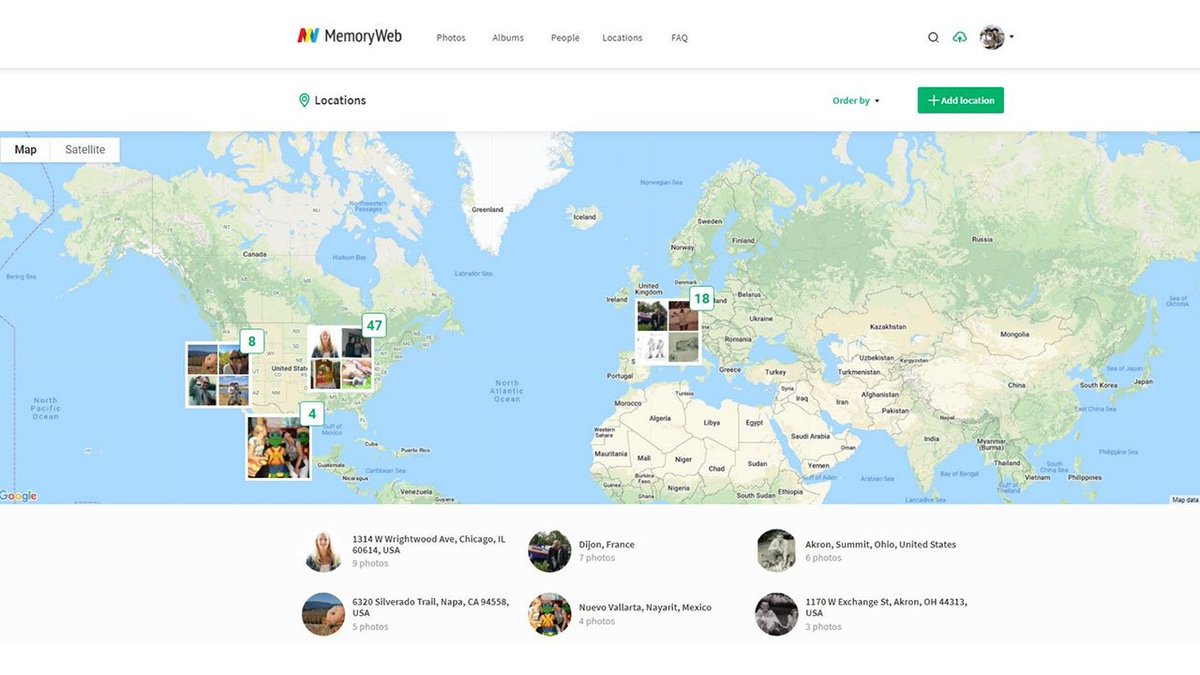Open the dropdown arrow next to Order by
Viewport: 1200px width, 675px height.
pyautogui.click(x=879, y=100)
